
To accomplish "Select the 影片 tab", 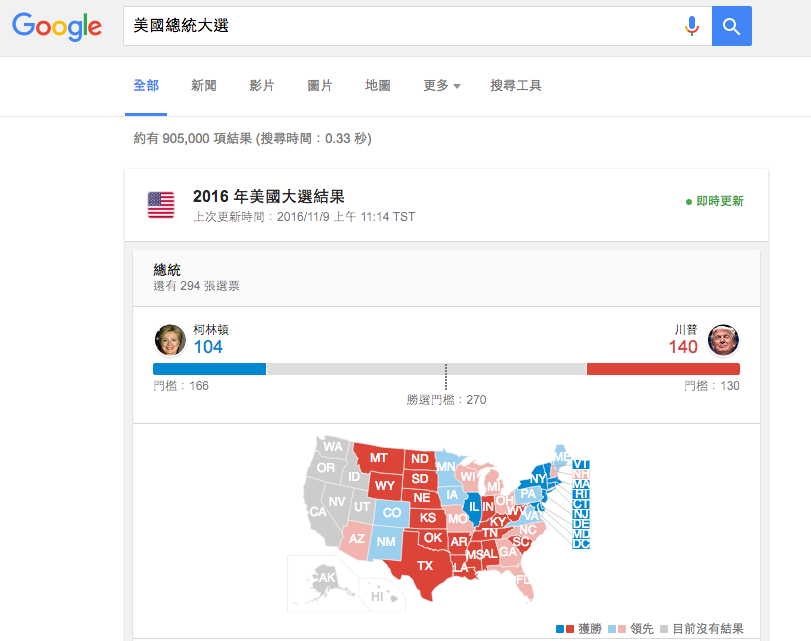I will pyautogui.click(x=262, y=86).
